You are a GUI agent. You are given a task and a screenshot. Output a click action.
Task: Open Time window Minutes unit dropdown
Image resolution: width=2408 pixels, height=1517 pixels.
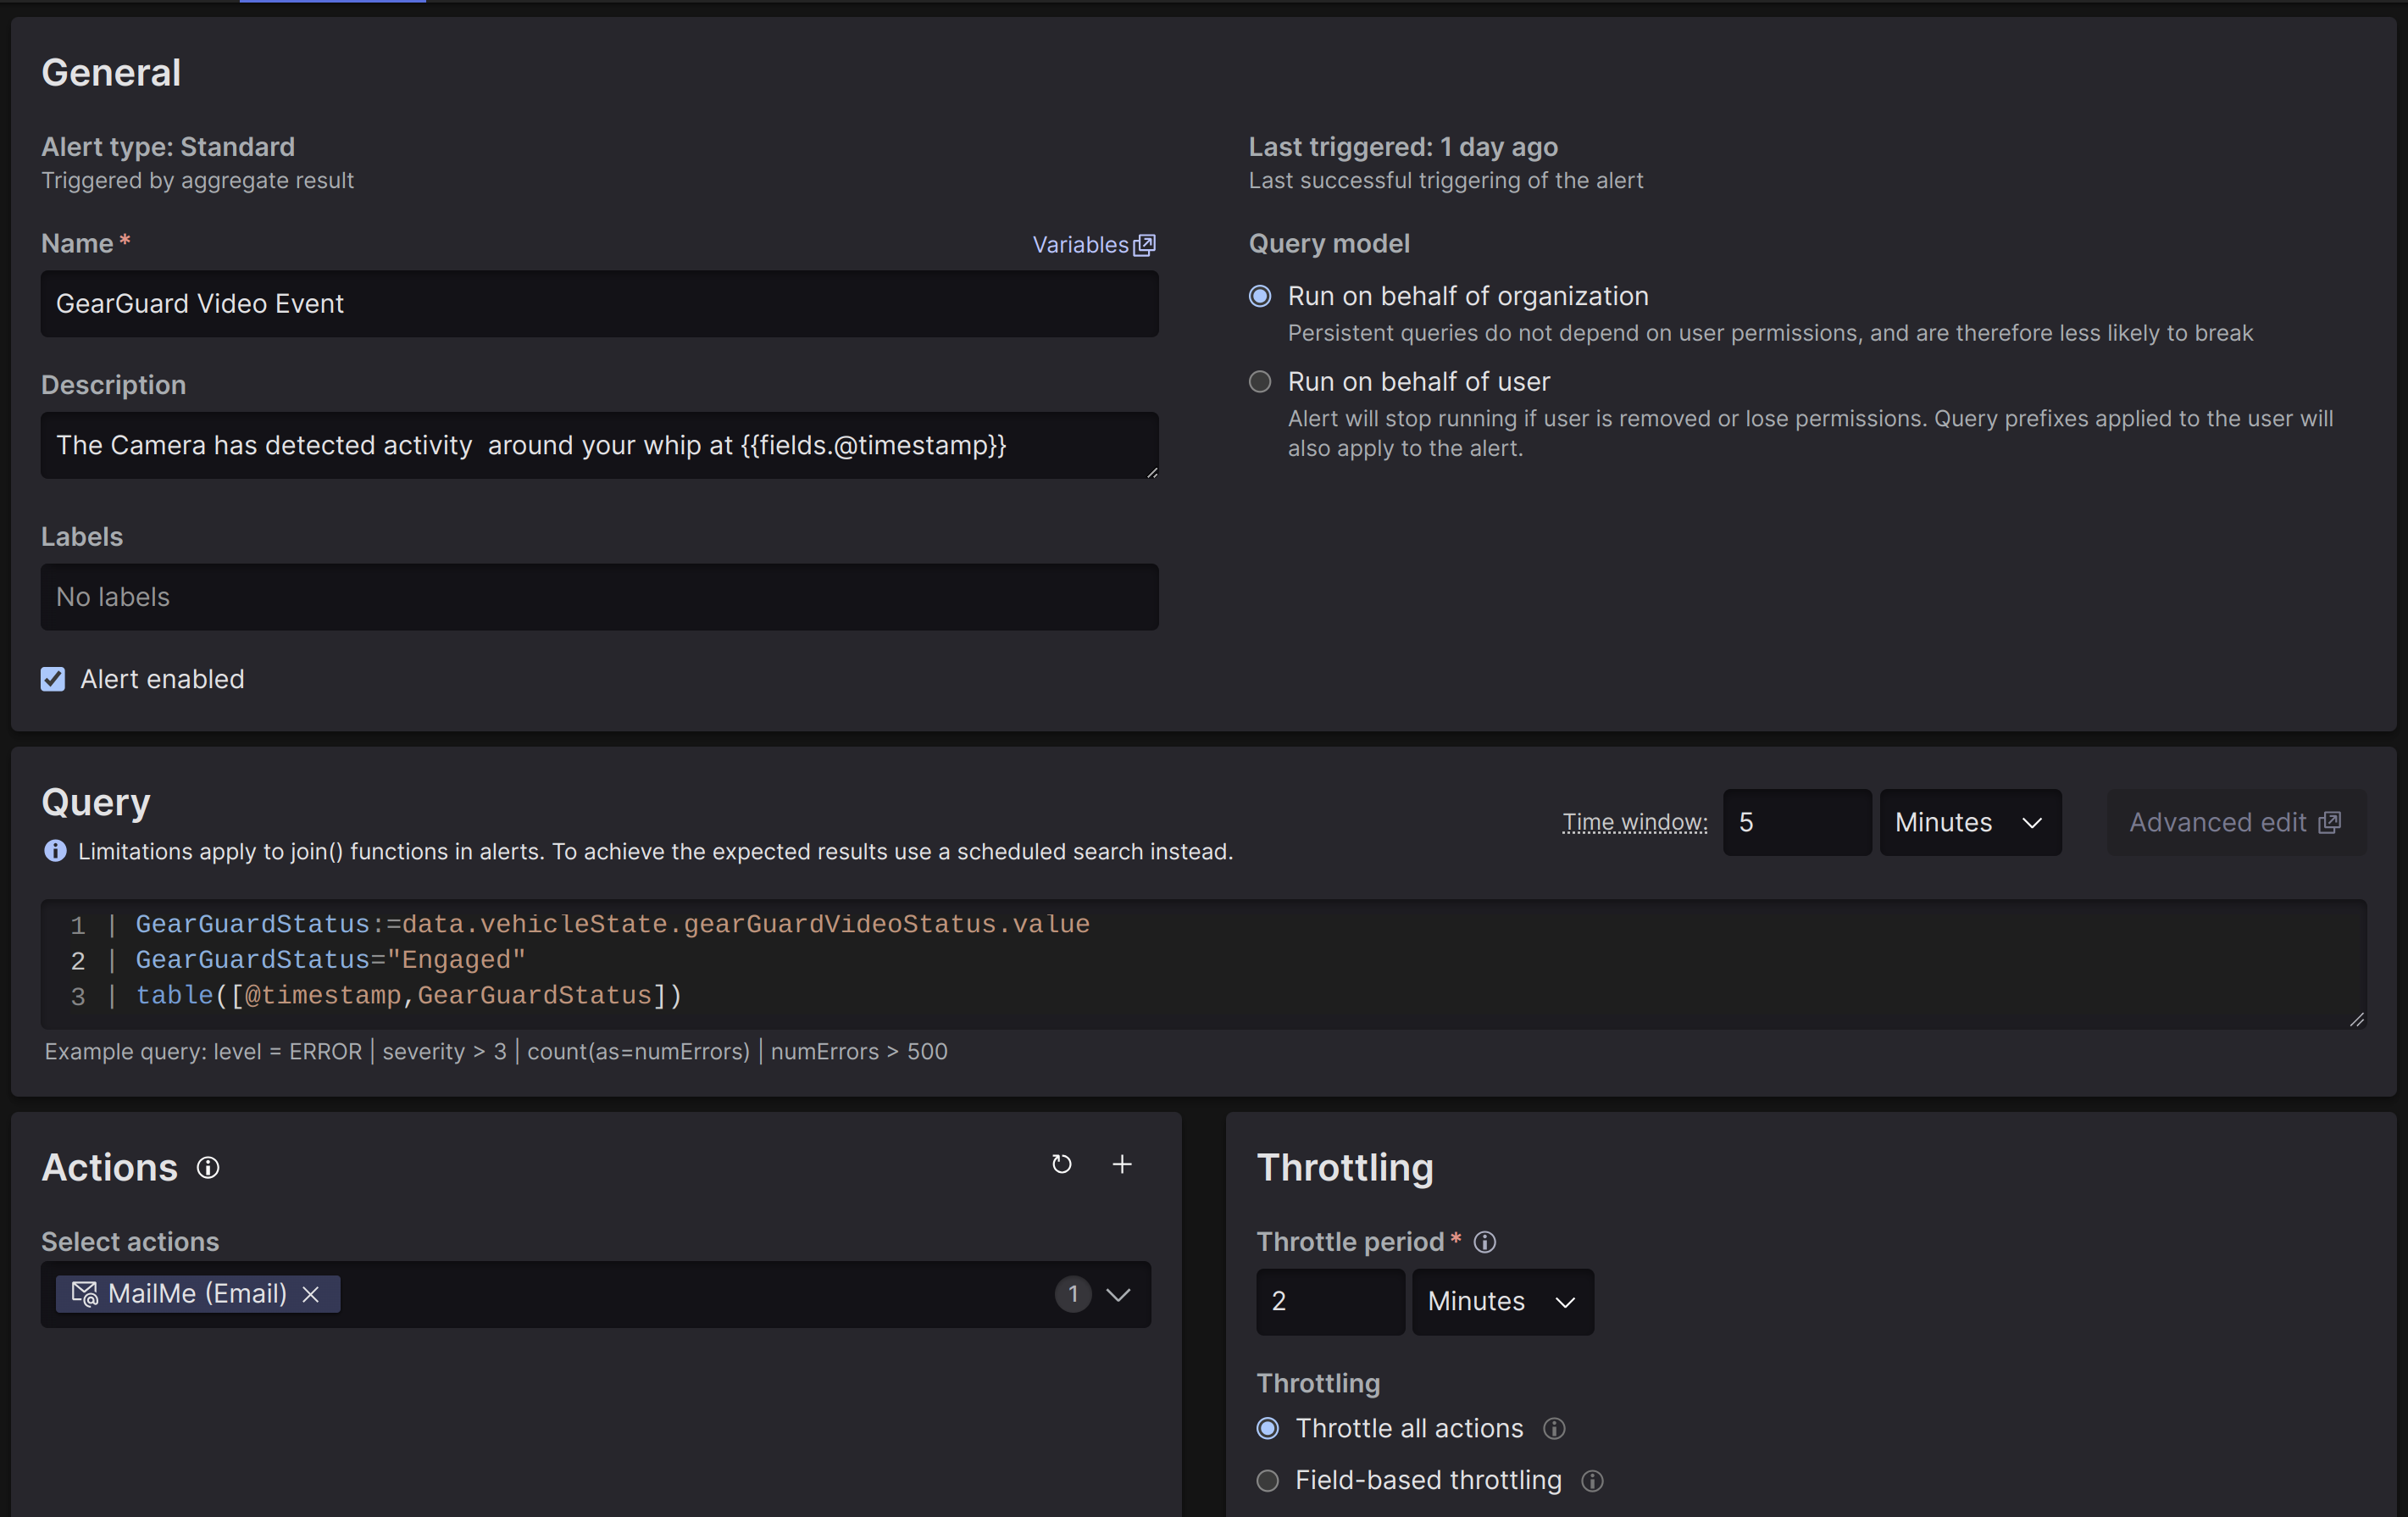[1969, 822]
